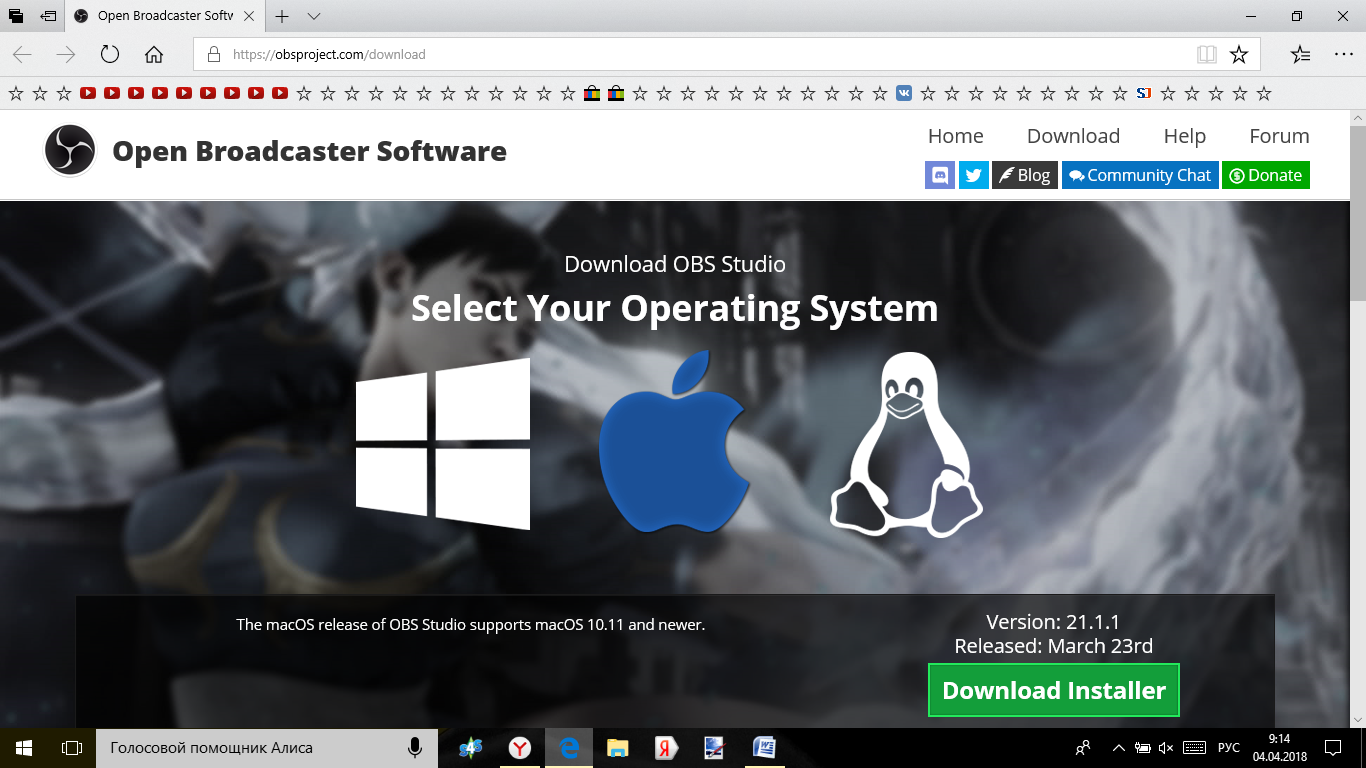Add page to favorites with star icon
Screen dimensions: 1366x768
[x=1239, y=55]
